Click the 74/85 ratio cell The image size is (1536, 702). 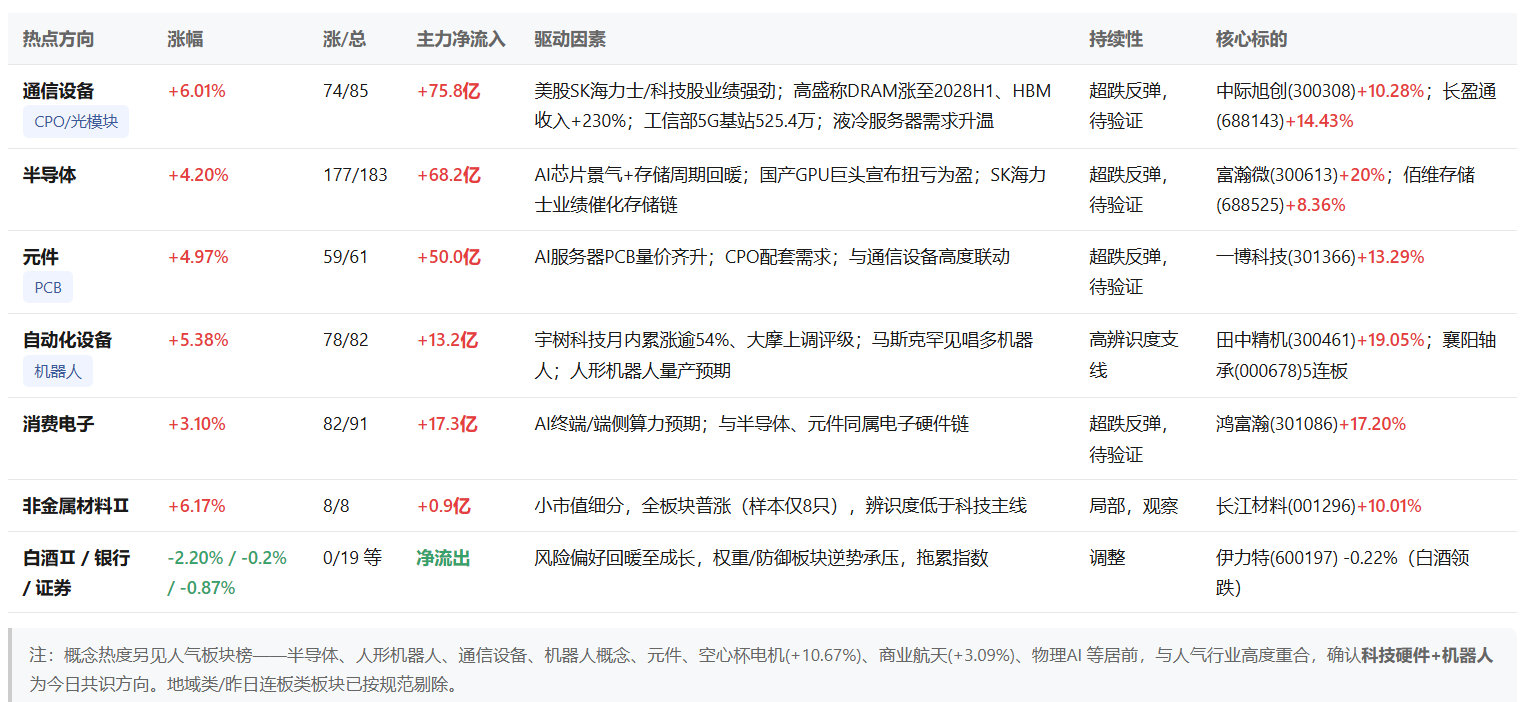point(346,91)
